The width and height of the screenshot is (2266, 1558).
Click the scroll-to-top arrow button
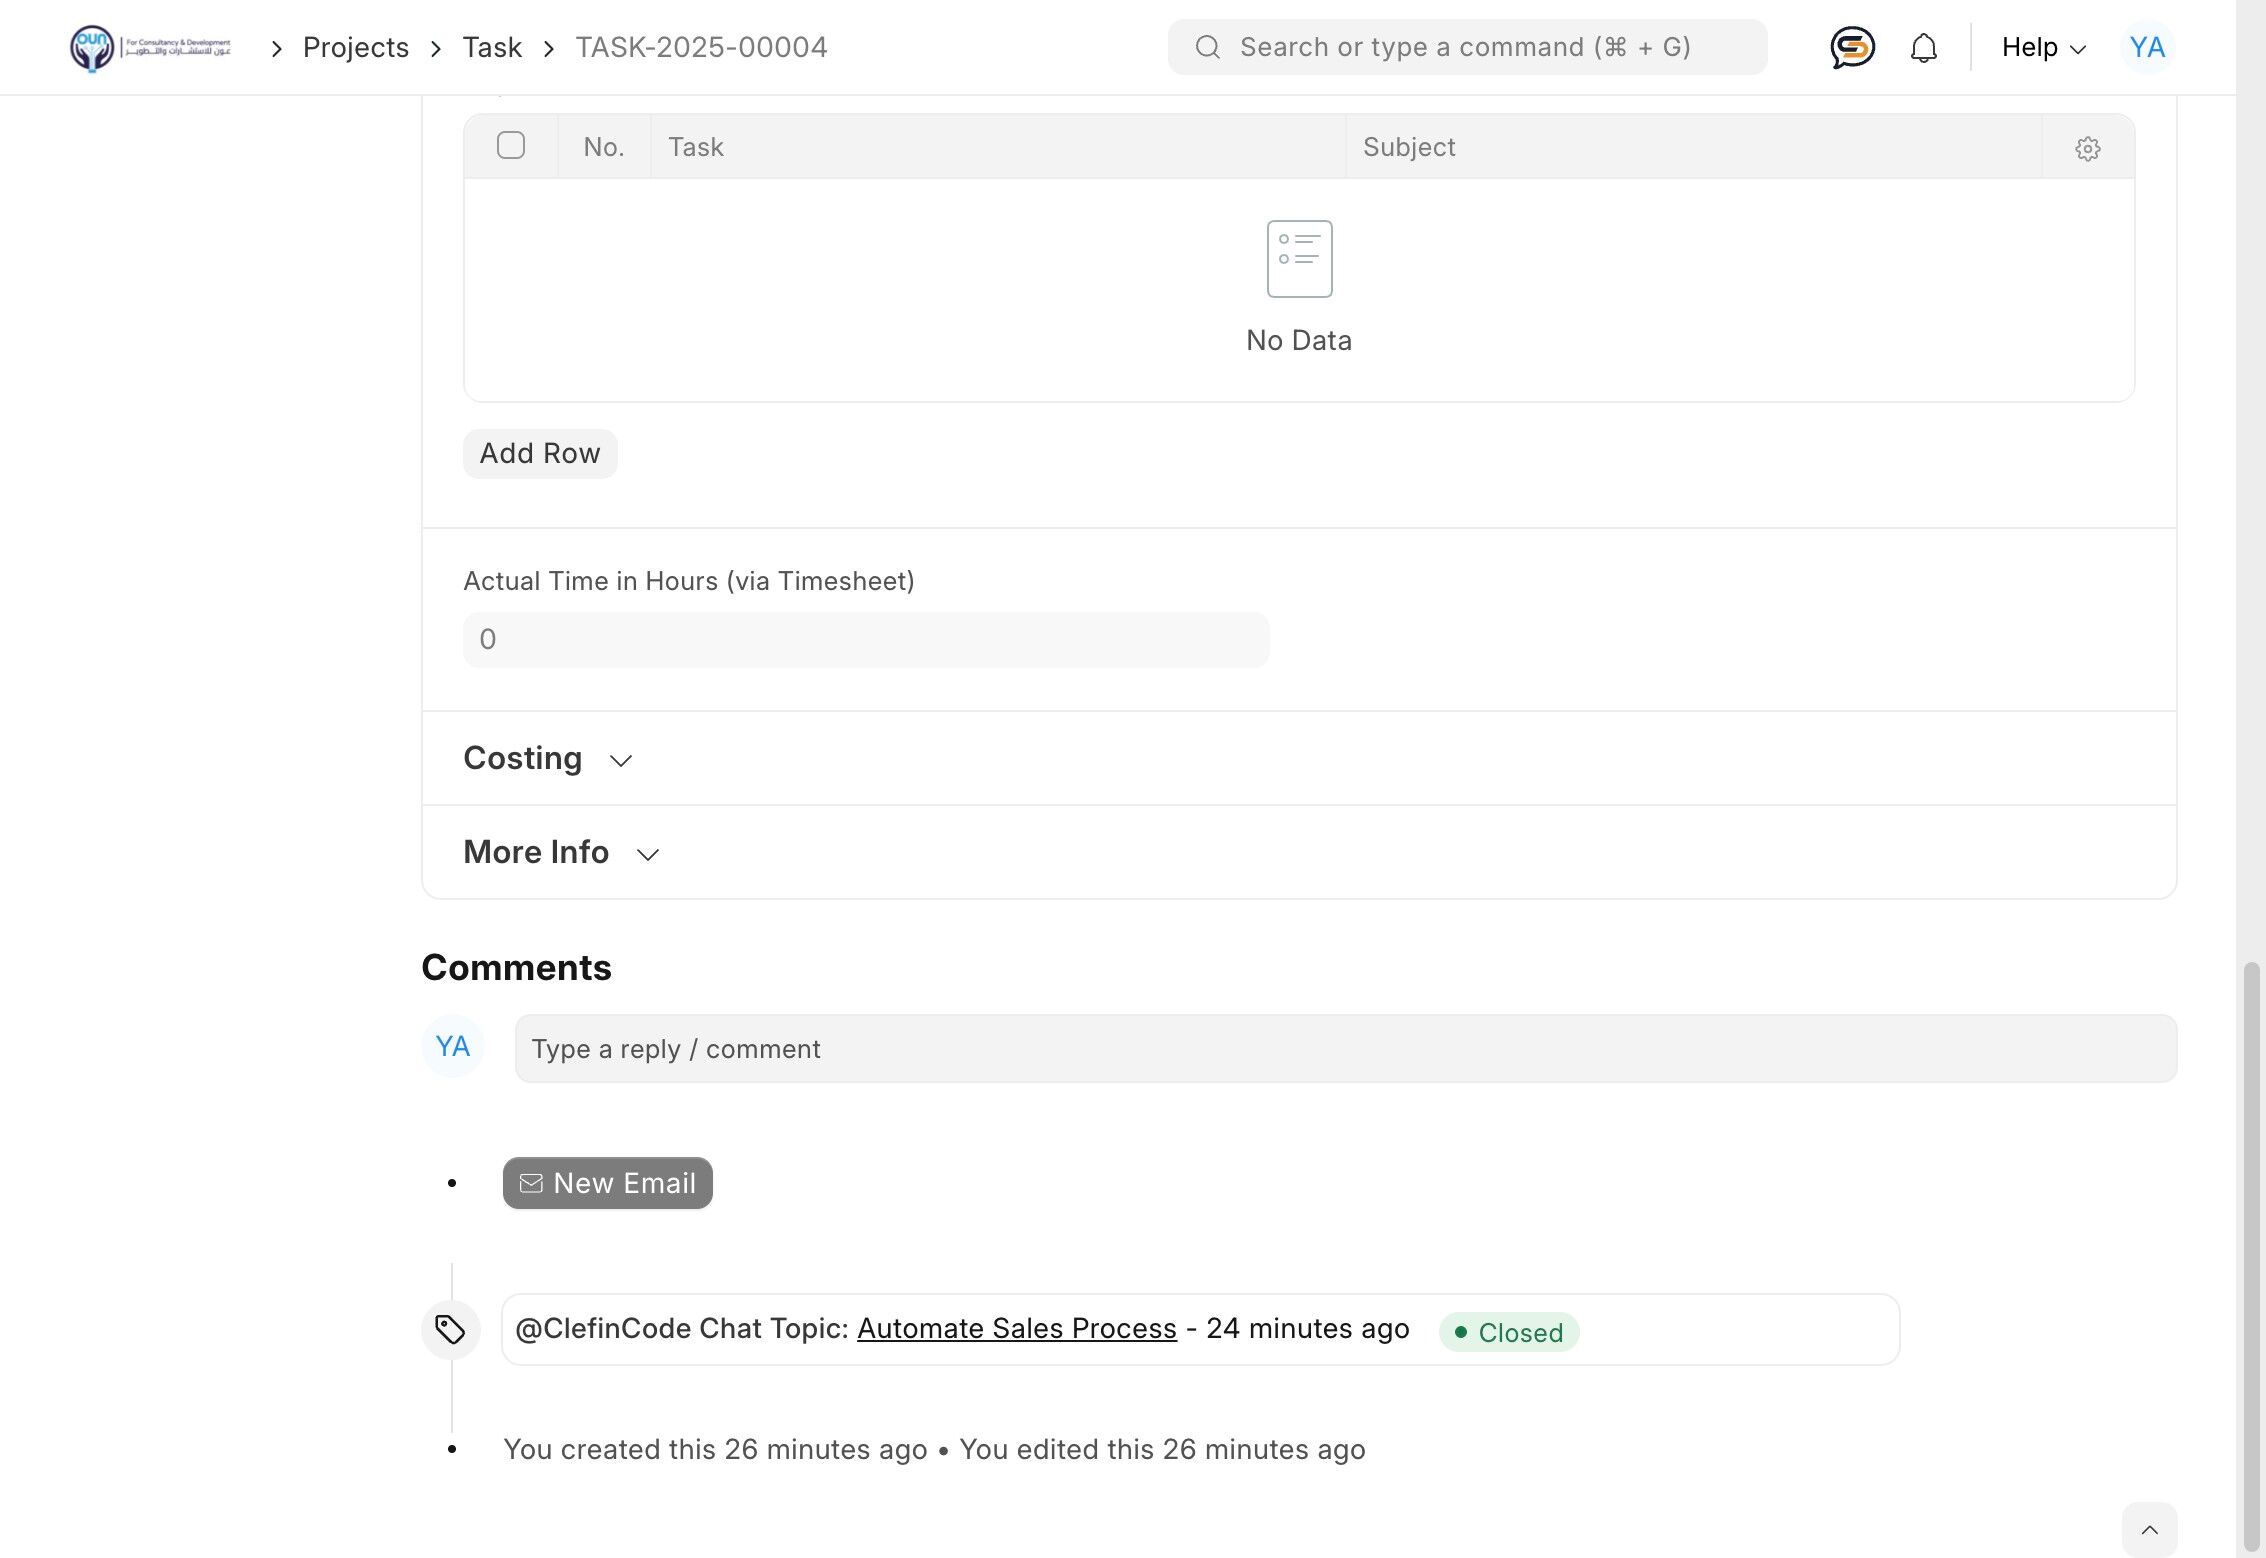pos(2149,1529)
